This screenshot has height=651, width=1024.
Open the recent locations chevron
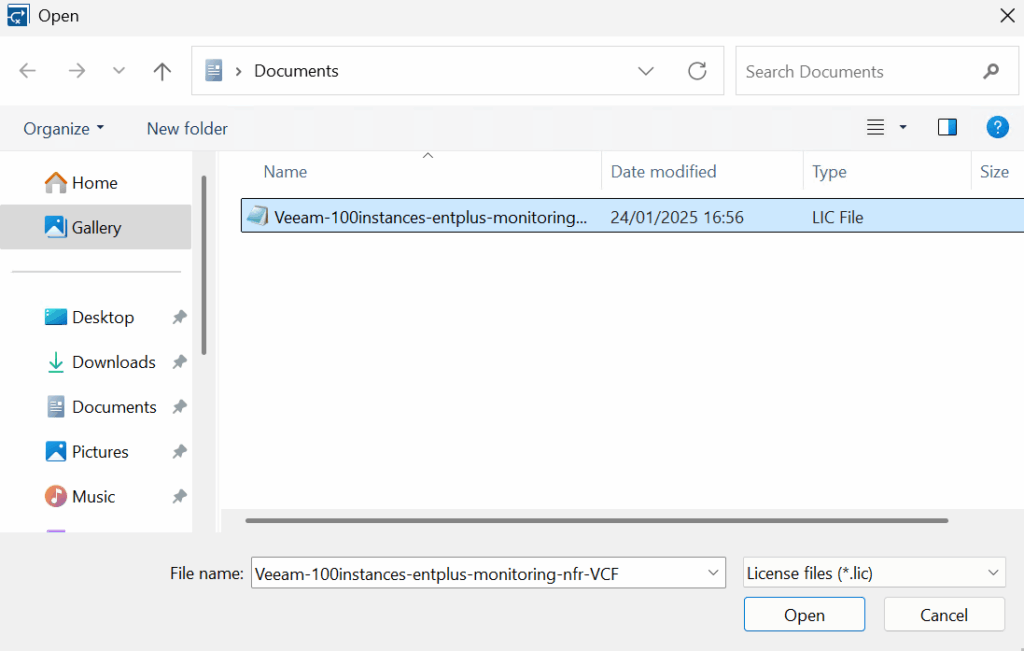(x=119, y=71)
